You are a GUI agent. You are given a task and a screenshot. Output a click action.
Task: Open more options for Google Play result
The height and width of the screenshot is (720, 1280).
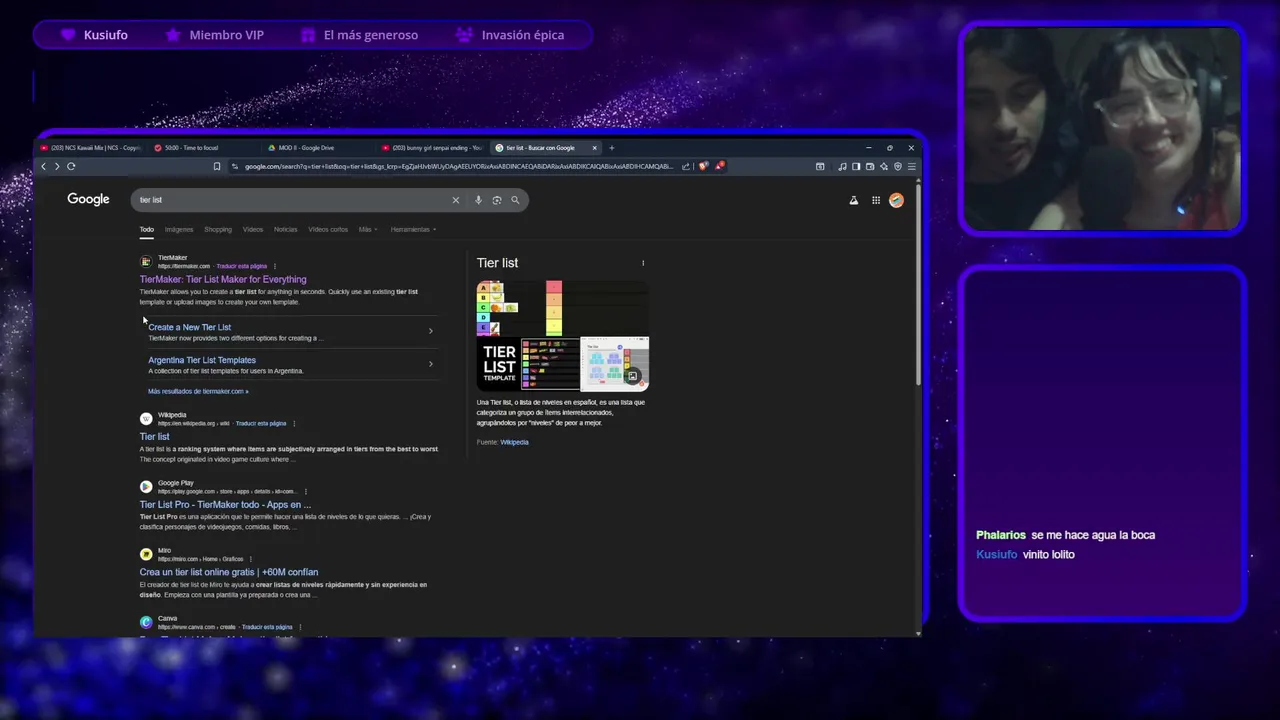[x=306, y=491]
